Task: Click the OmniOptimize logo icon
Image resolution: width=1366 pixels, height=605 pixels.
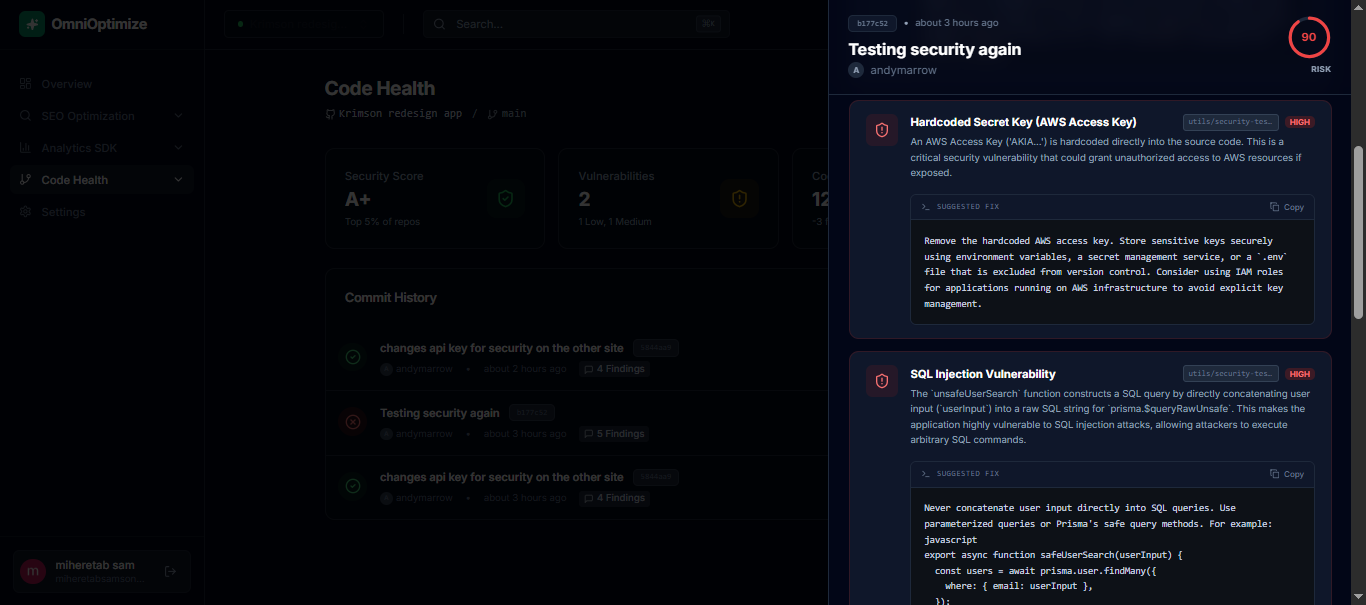Action: pyautogui.click(x=32, y=24)
